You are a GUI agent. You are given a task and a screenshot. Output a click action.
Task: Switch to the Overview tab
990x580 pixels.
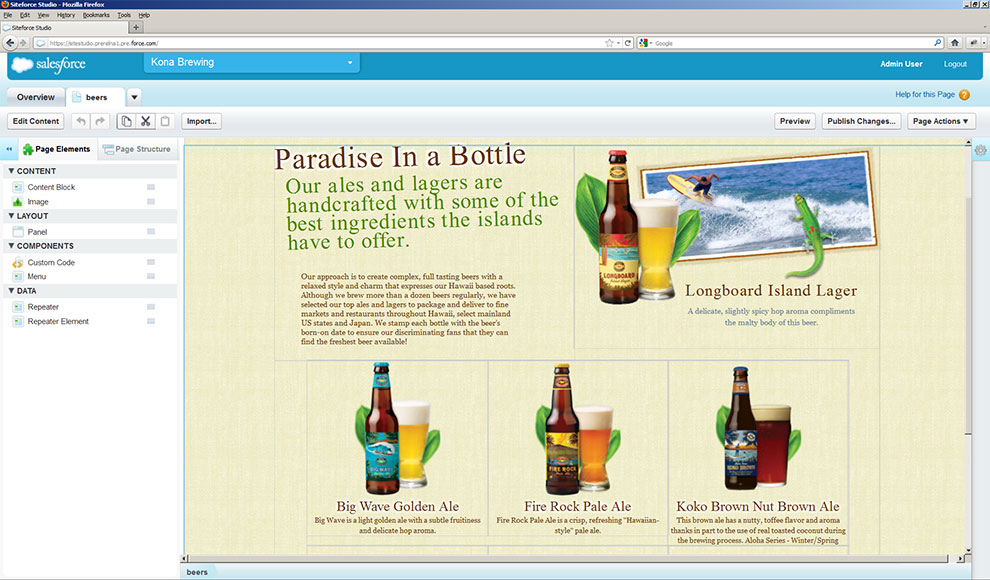click(35, 97)
